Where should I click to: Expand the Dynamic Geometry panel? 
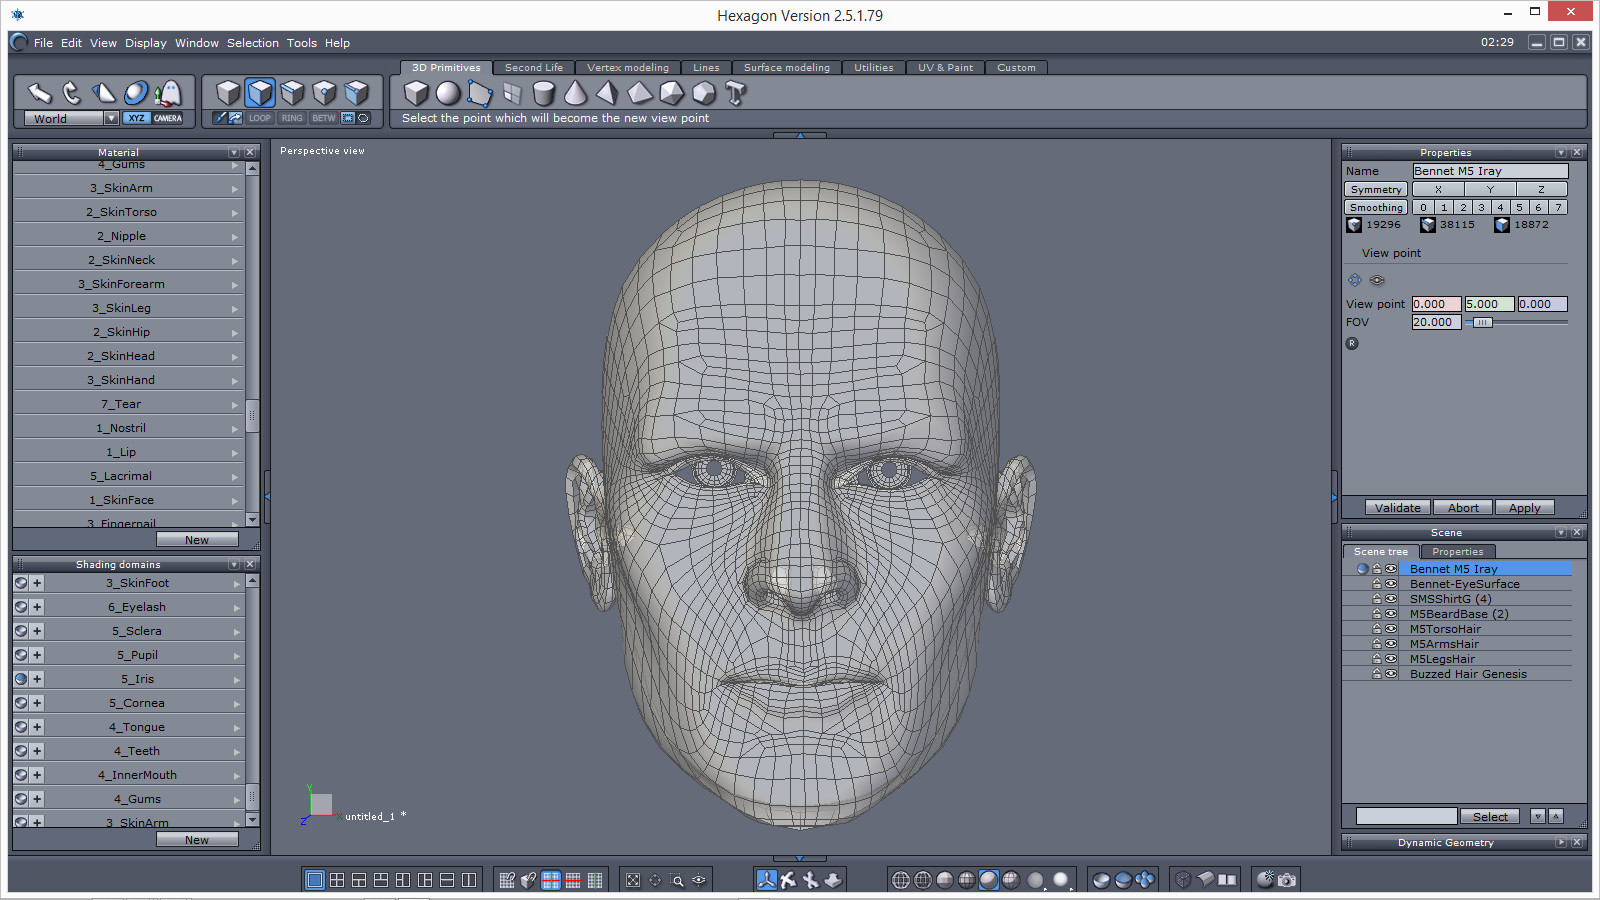pos(1561,843)
